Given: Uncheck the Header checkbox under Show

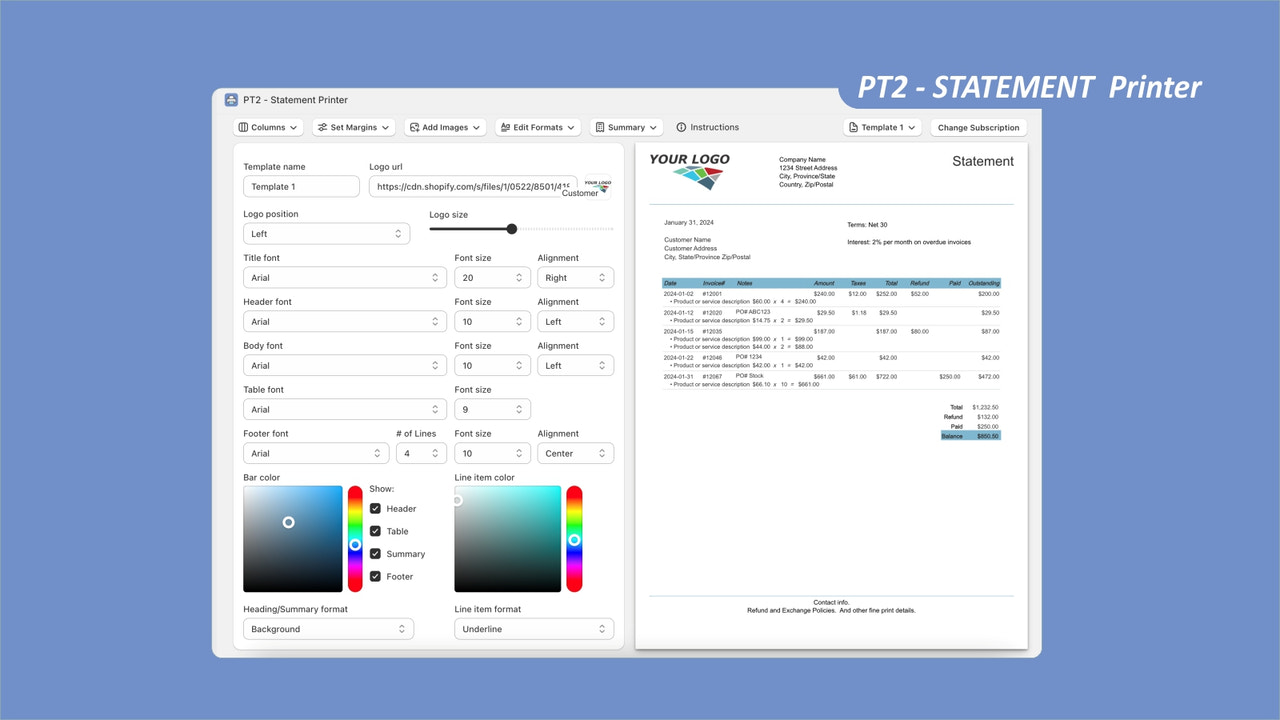Looking at the screenshot, I should [374, 508].
